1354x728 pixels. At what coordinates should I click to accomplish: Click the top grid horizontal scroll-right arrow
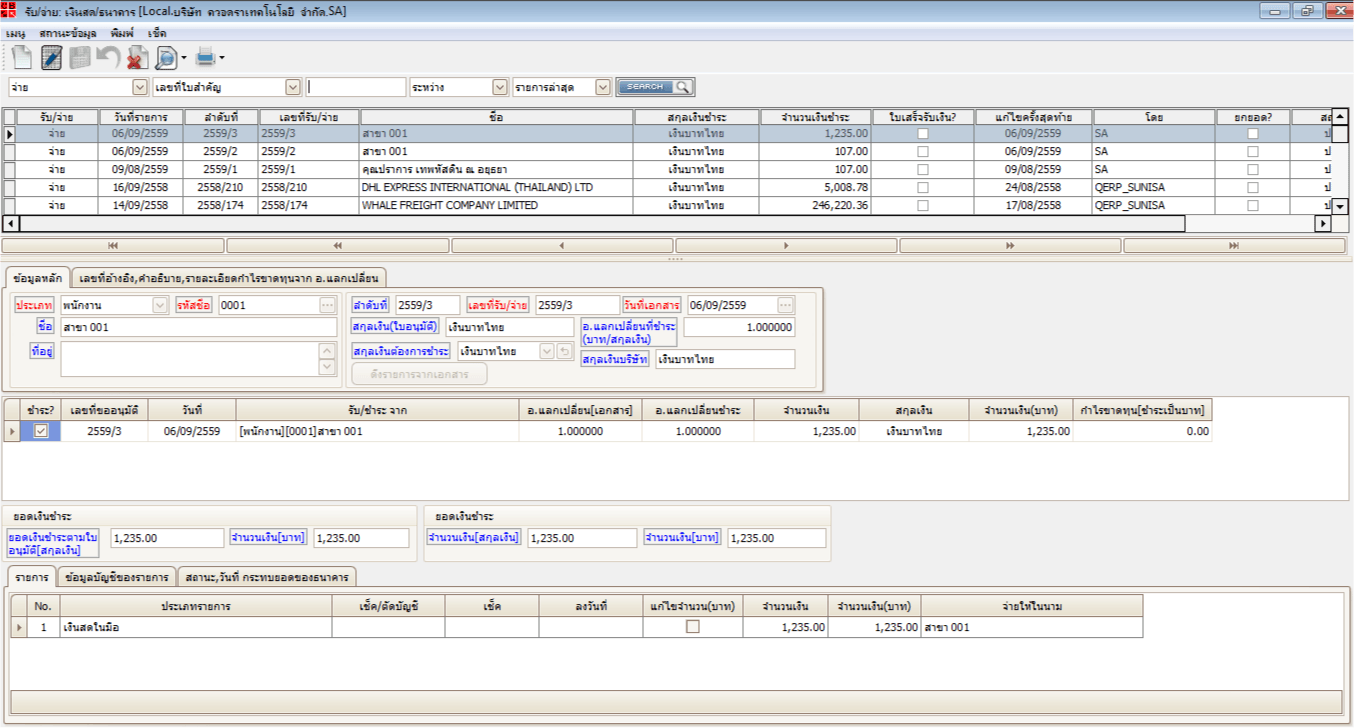[1323, 224]
